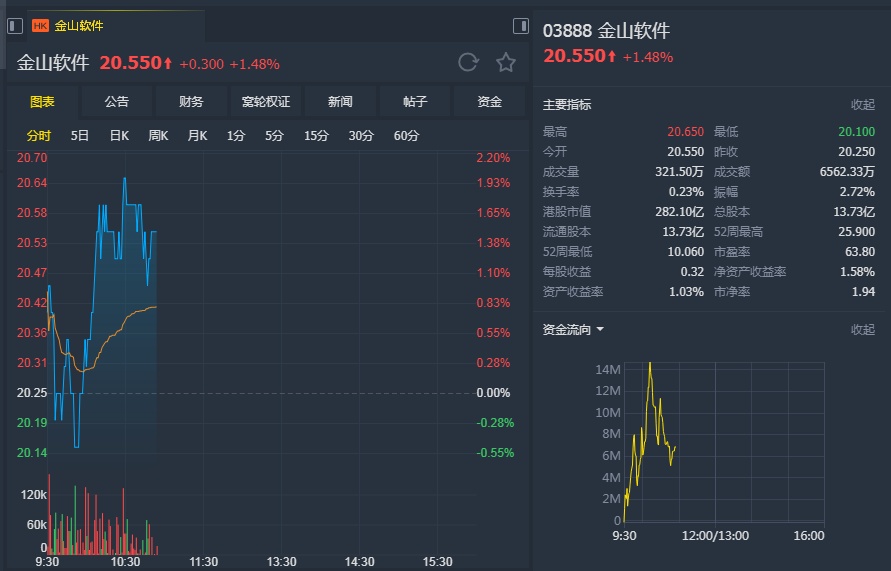Toggle the right panel layout icon

520,26
